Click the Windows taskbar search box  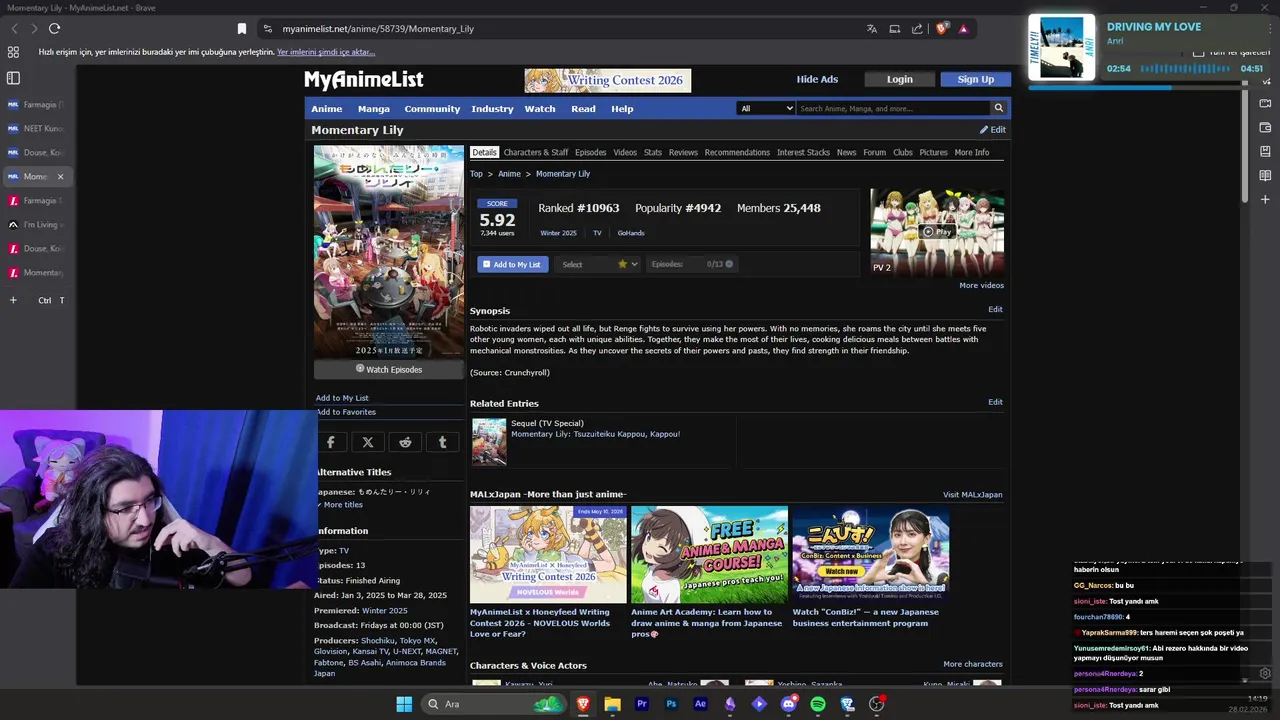(492, 704)
